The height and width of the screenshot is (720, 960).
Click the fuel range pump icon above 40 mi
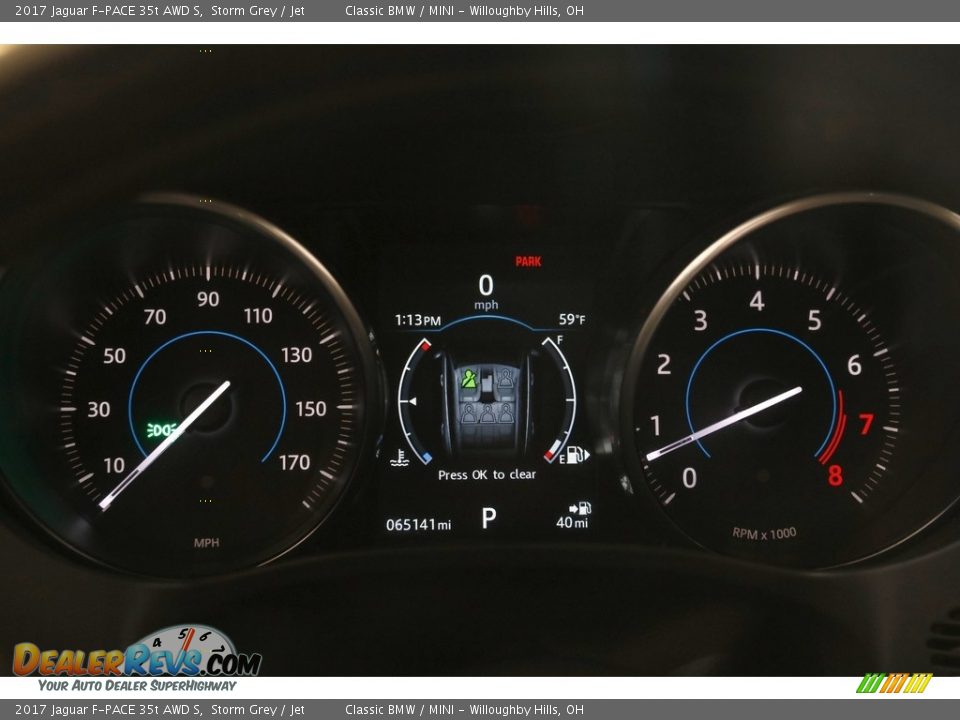pyautogui.click(x=580, y=508)
